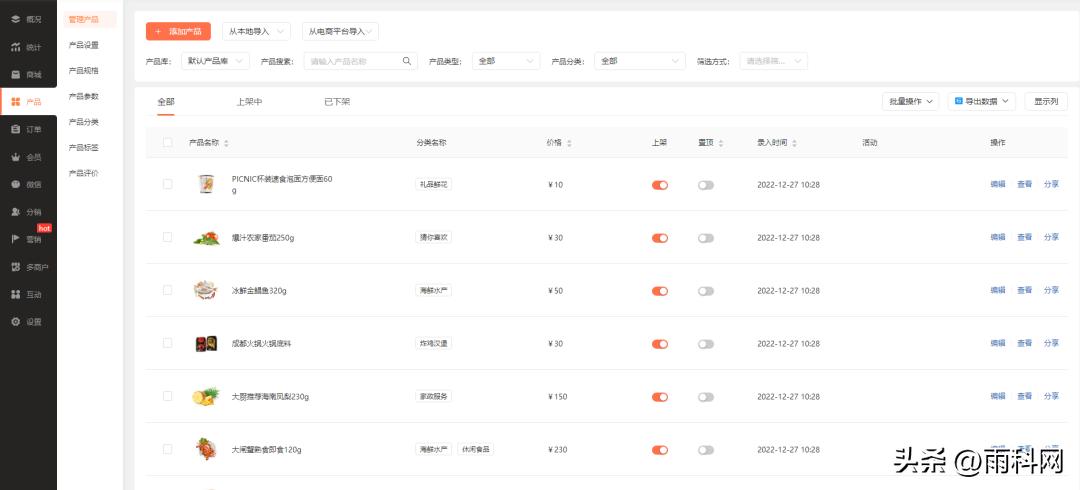The height and width of the screenshot is (490, 1080).
Task: Turn off 上架 switch for 冰鲜金鲳鱼320g
Action: coord(660,291)
